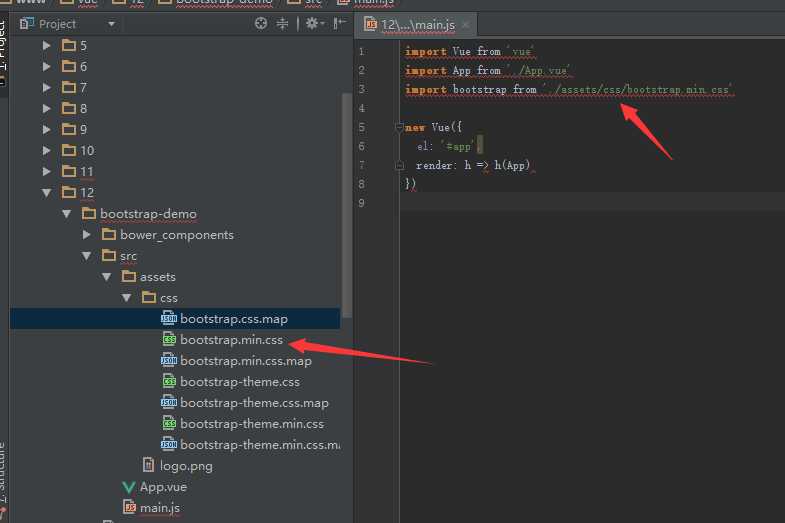The image size is (785, 523).
Task: Close the main.js editor tab
Action: point(466,25)
